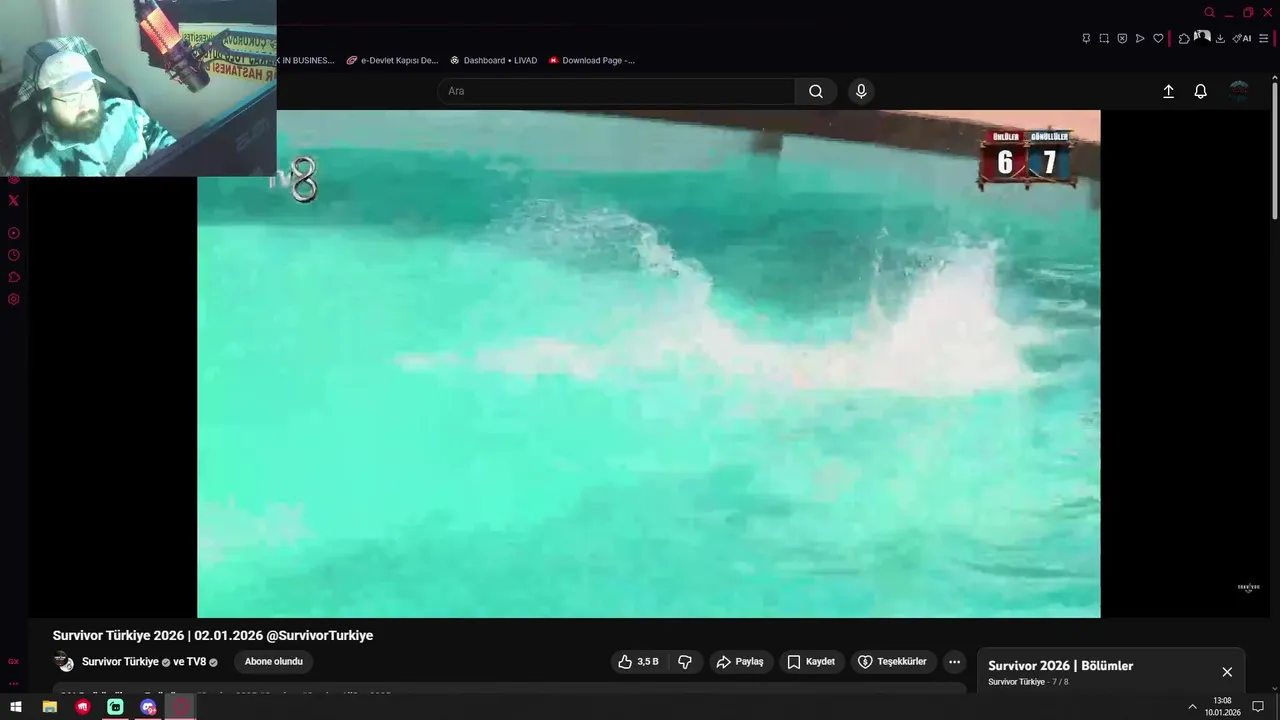Show hidden system tray icons chevron
The width and height of the screenshot is (1280, 720).
pos(1192,707)
